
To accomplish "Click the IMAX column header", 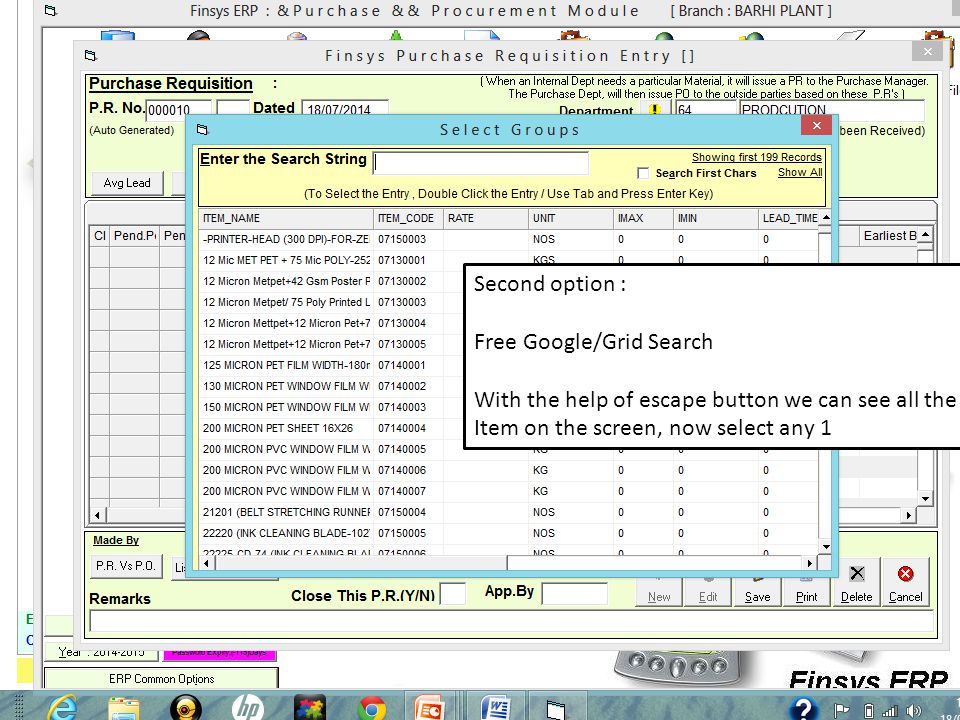I will (643, 219).
